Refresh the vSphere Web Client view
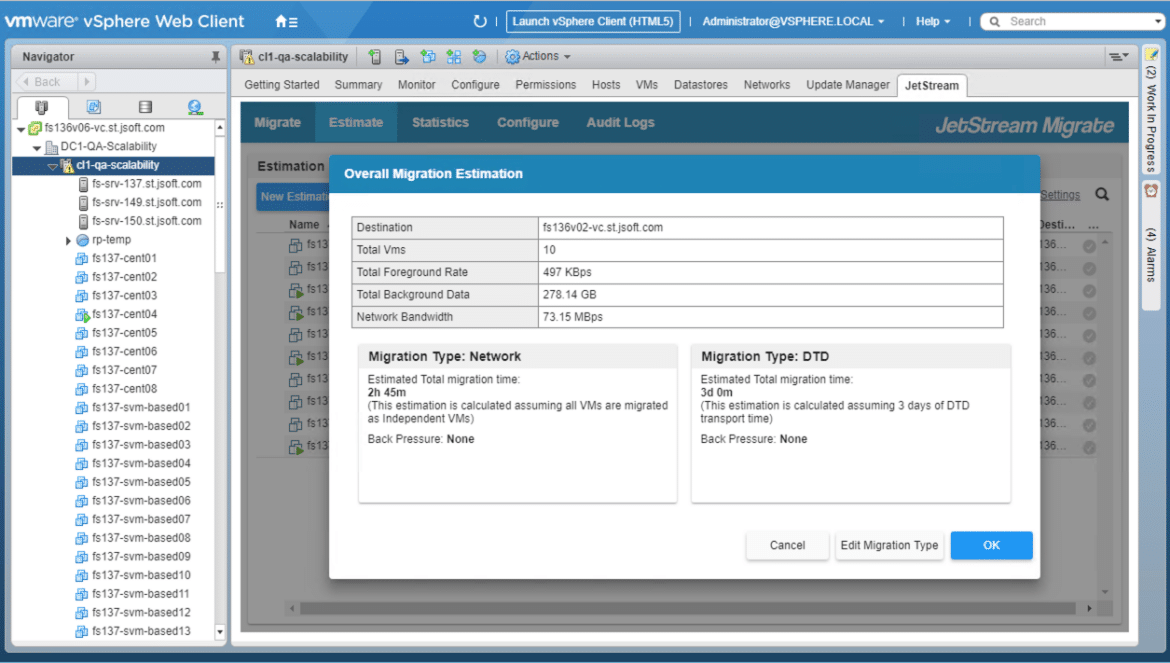Image resolution: width=1170 pixels, height=663 pixels. (480, 22)
